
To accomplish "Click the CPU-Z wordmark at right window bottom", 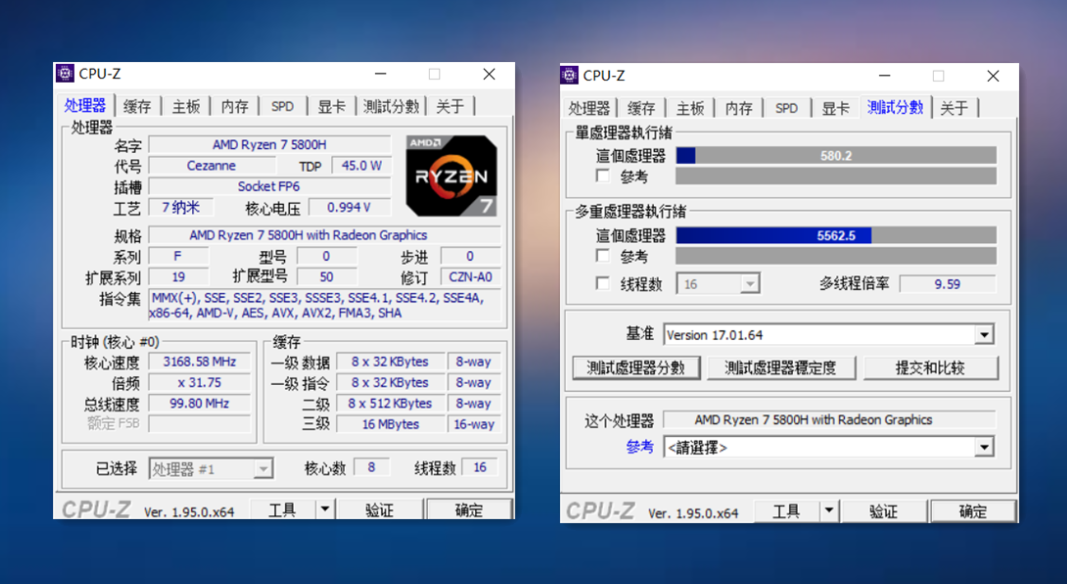I will 601,510.
